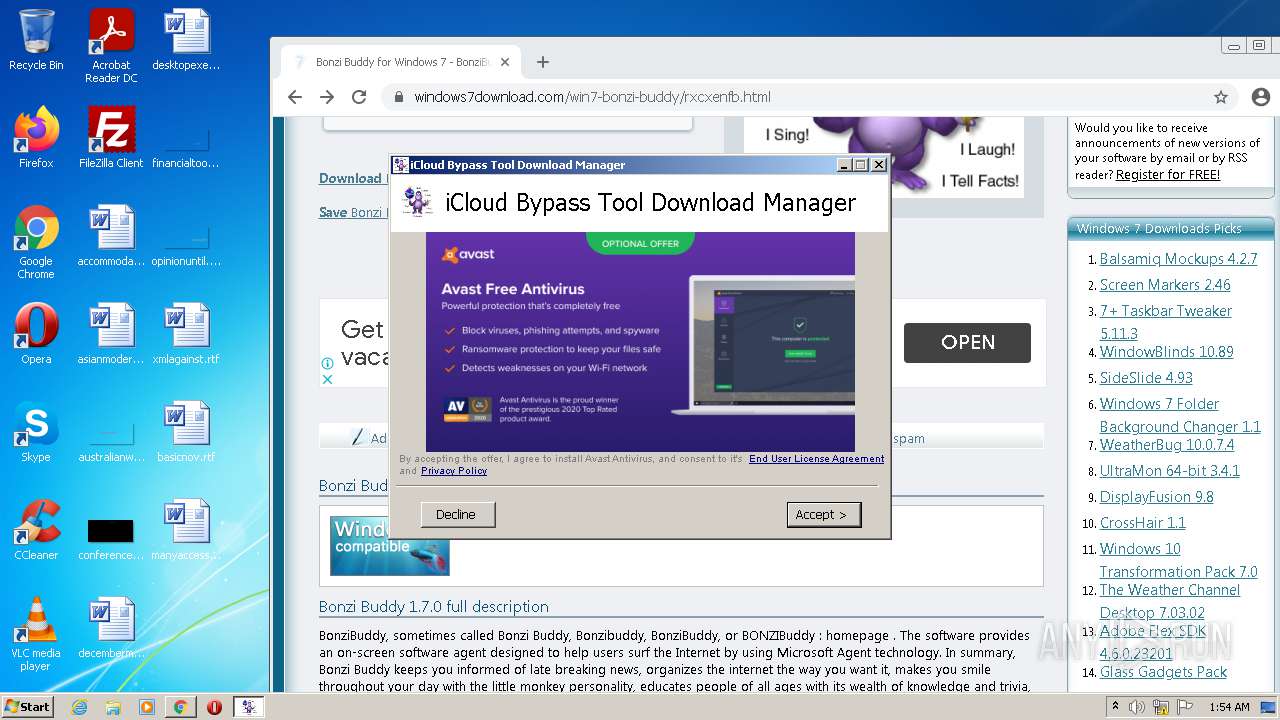Screen dimensions: 1280x720
Task: Click the Windows compatible badge image
Action: point(390,545)
